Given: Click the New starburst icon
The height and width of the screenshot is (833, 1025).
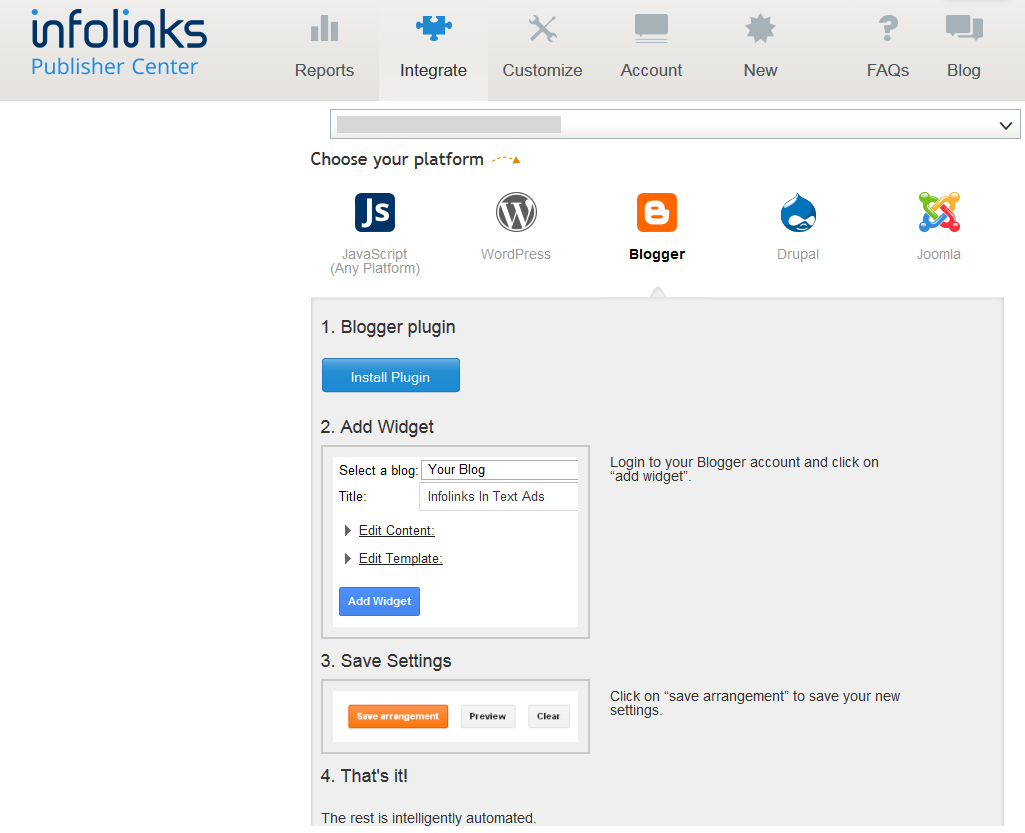Looking at the screenshot, I should pos(760,29).
